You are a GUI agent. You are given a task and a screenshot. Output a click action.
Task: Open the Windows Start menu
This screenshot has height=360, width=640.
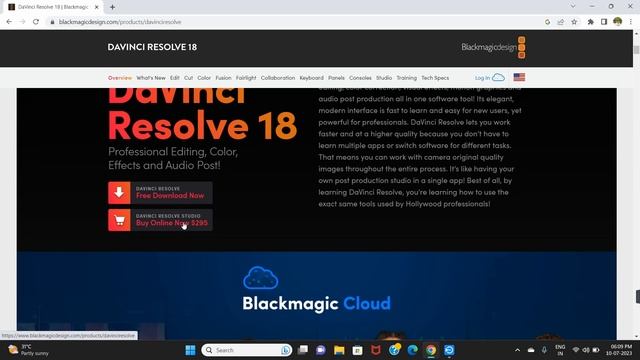pyautogui.click(x=190, y=350)
